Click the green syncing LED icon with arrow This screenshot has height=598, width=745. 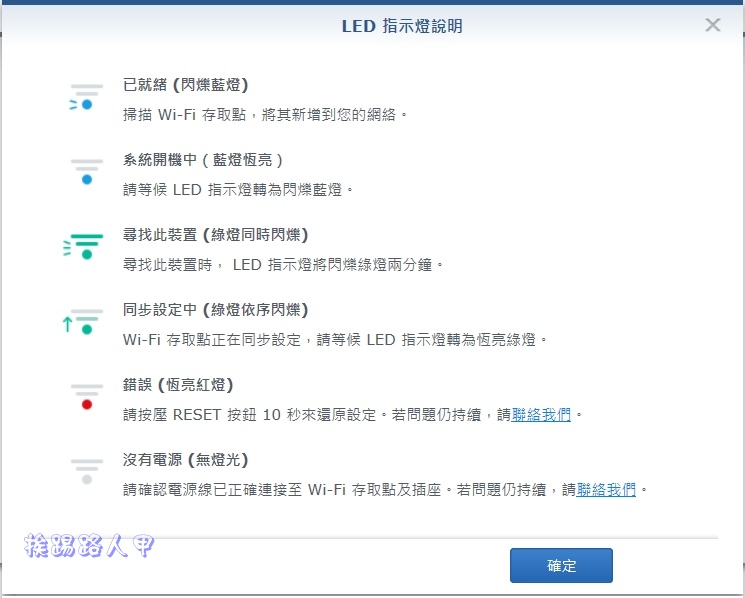[83, 322]
